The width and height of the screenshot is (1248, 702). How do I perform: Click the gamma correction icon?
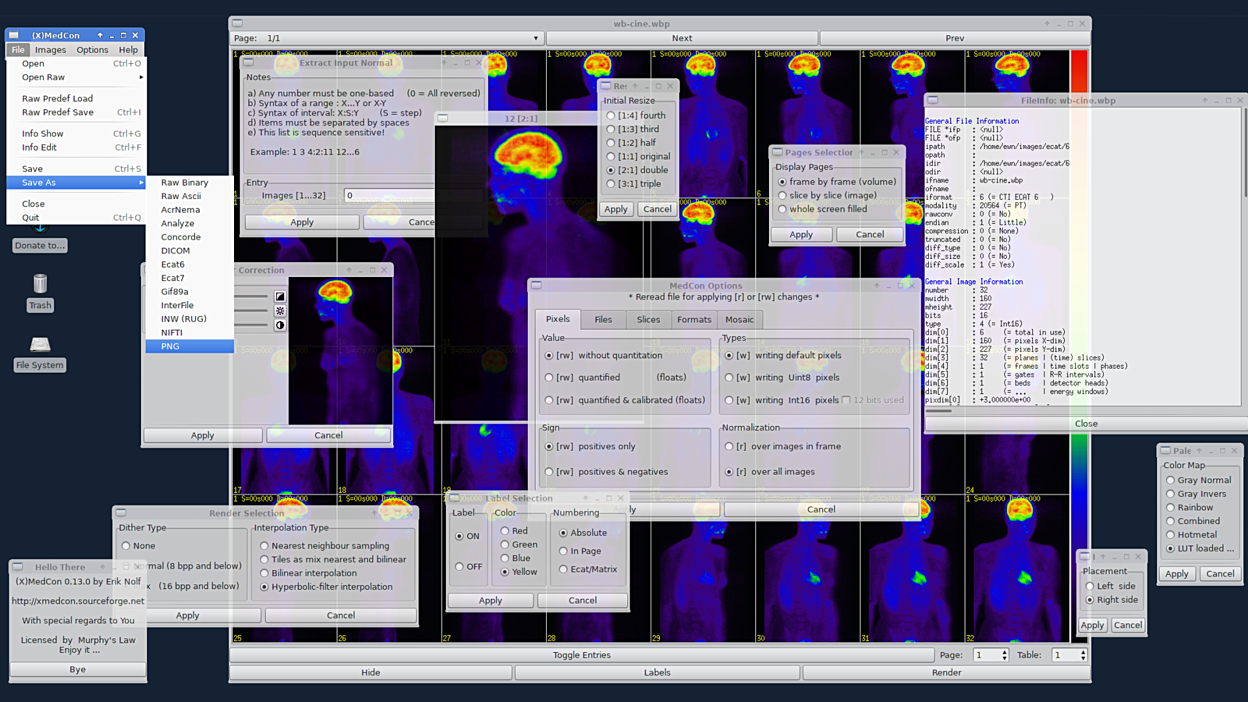coord(280,297)
